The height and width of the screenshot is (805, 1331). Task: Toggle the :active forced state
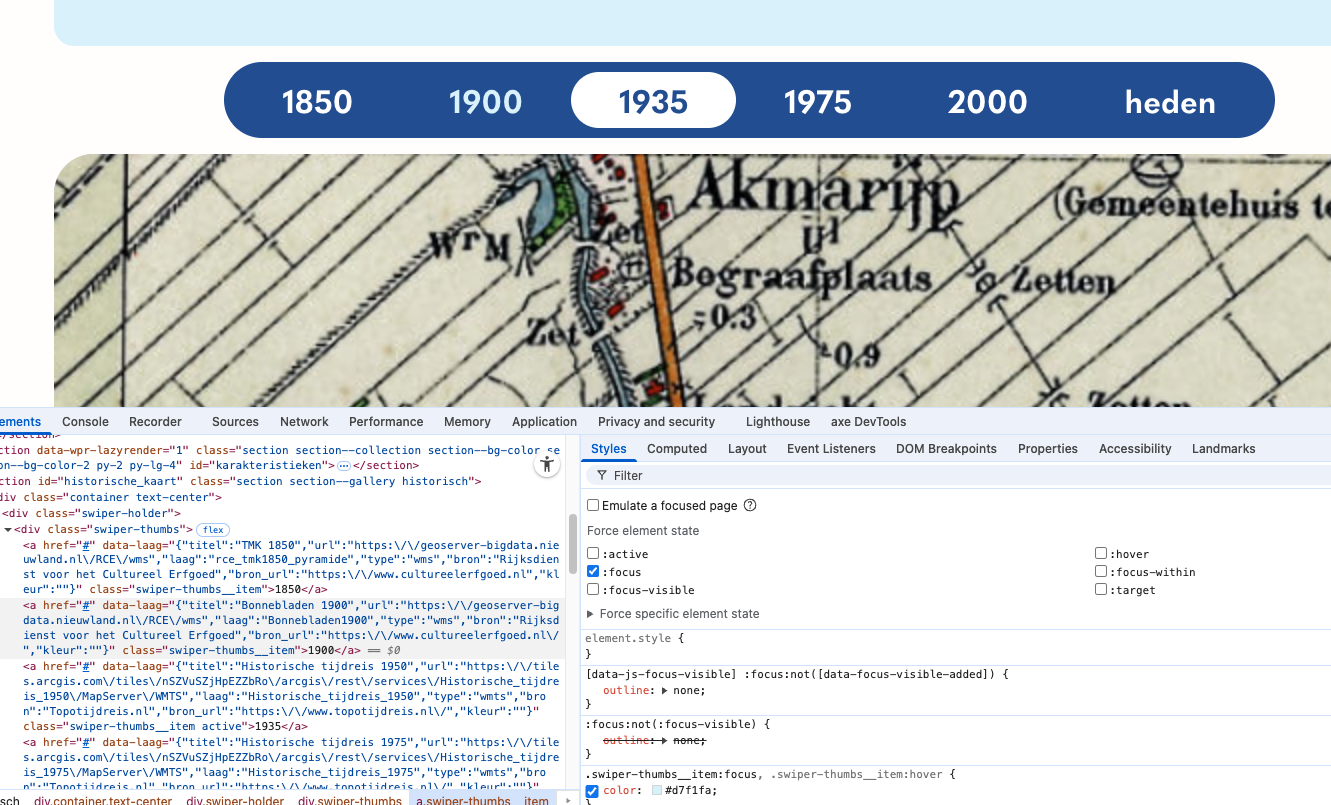point(593,554)
